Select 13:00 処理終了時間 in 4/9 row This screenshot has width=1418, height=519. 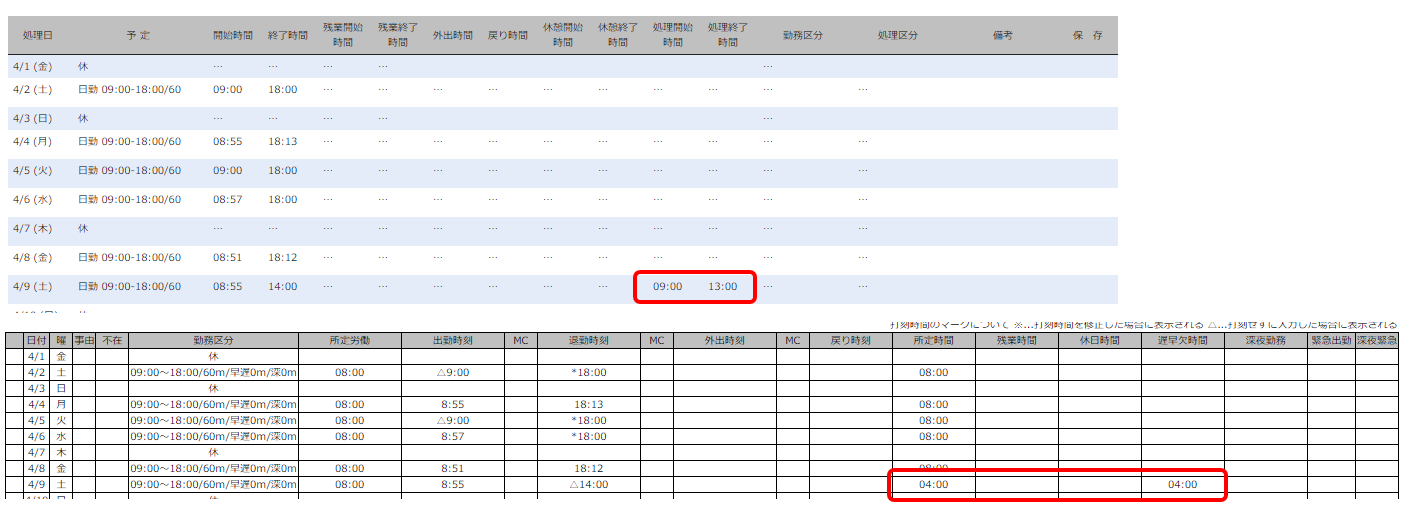click(722, 287)
